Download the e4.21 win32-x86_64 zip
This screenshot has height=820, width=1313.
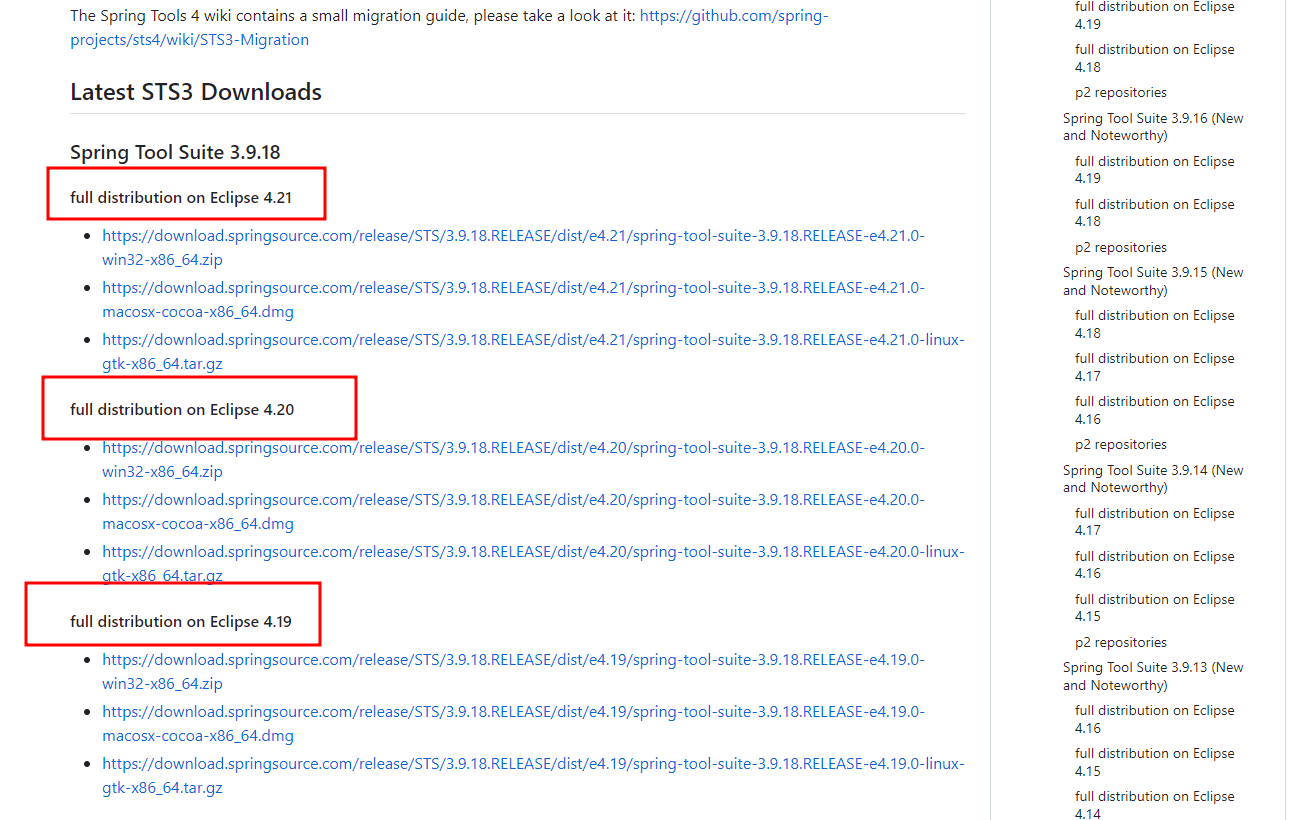click(513, 247)
